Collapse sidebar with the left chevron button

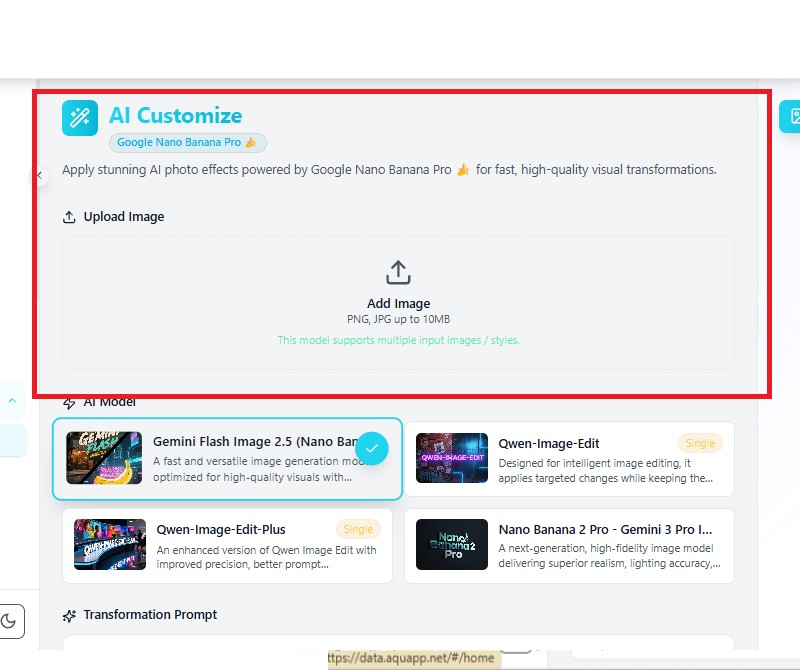click(x=39, y=176)
